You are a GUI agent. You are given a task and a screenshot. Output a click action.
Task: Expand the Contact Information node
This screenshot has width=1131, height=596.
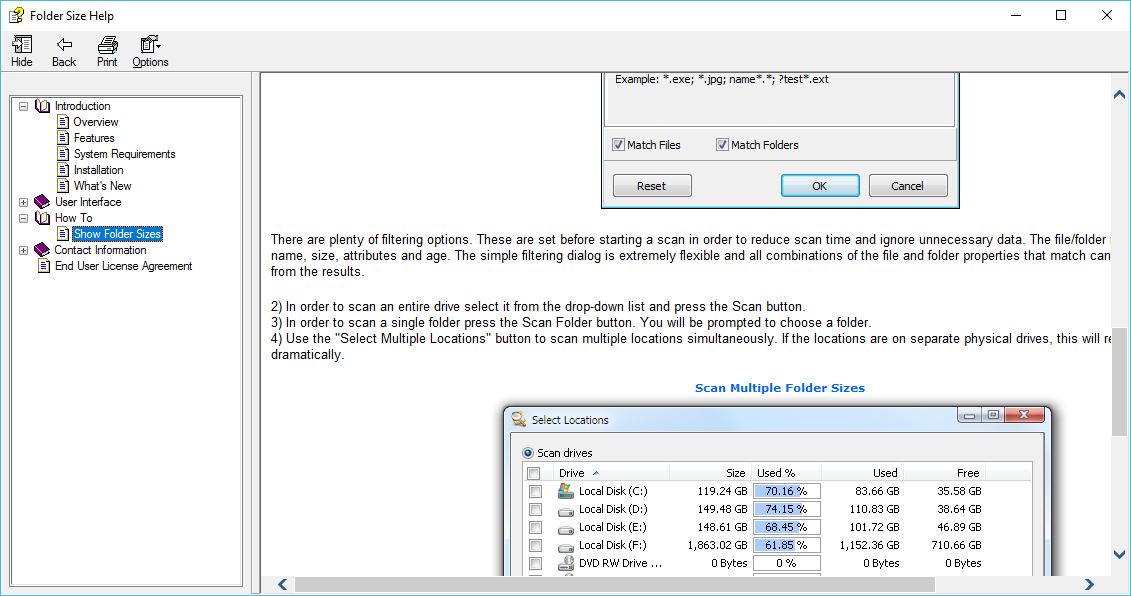23,249
